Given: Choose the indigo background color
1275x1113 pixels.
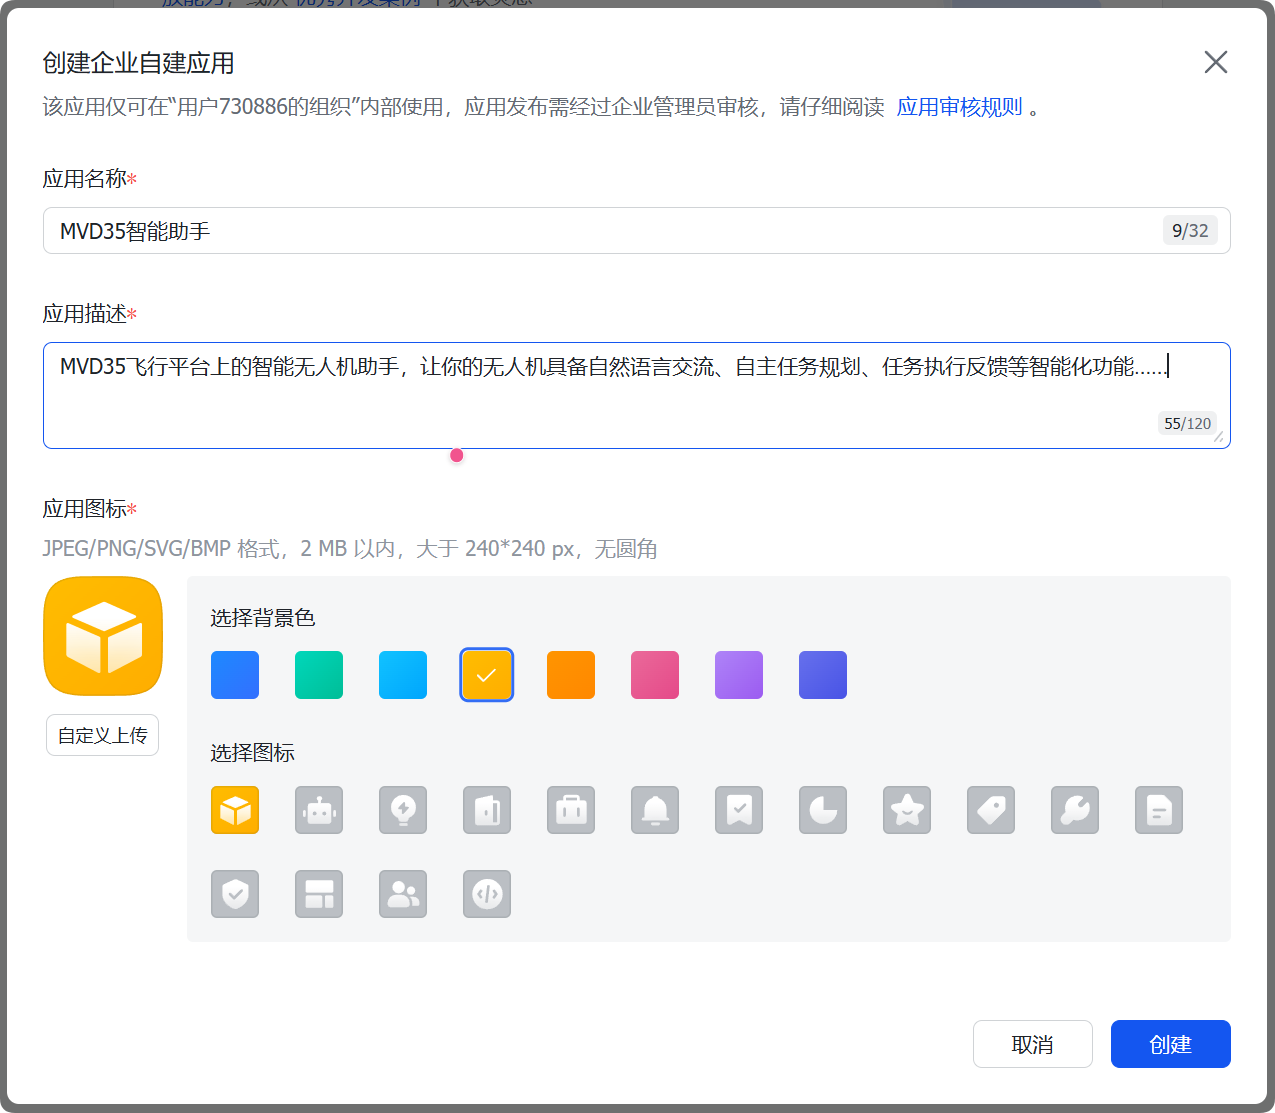Looking at the screenshot, I should (823, 675).
